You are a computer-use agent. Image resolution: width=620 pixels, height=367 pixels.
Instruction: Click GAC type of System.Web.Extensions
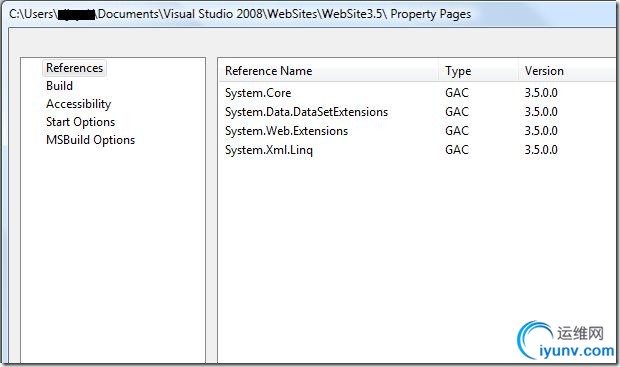[457, 131]
